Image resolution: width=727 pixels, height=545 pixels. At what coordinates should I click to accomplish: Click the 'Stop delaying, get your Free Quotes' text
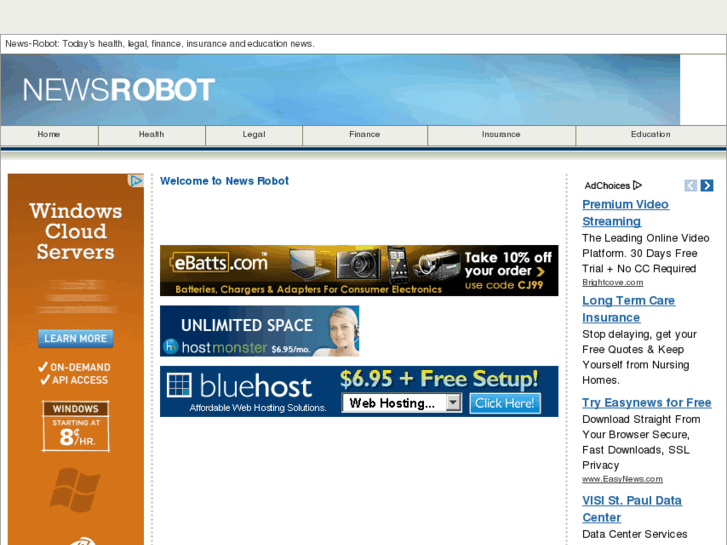(x=639, y=357)
